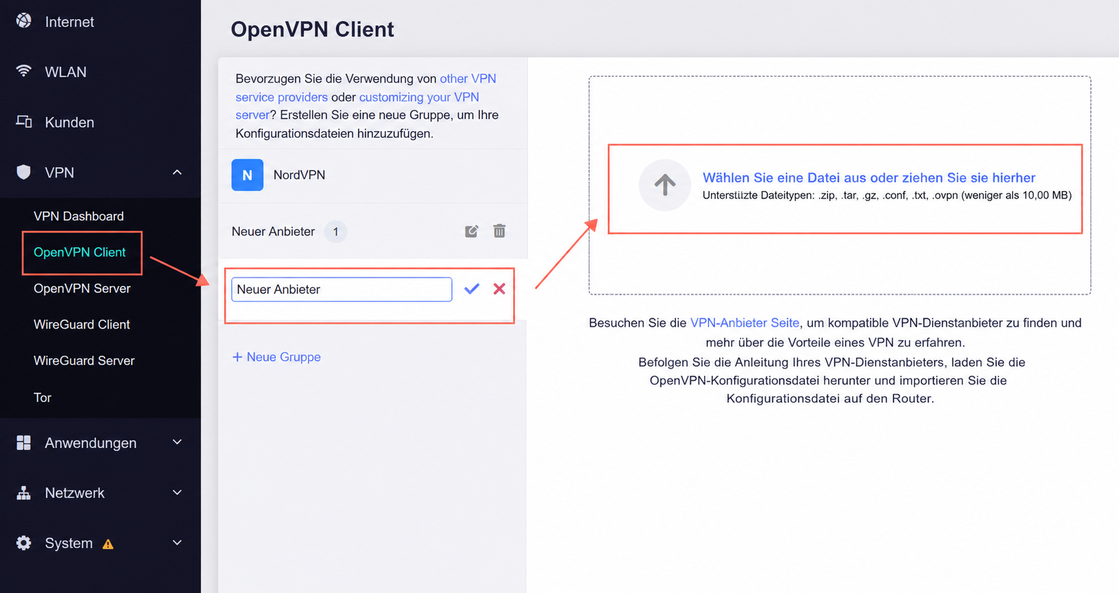Screen dimensions: 1119x593
Task: Click the blue NordVPN N logo
Action: click(x=247, y=175)
